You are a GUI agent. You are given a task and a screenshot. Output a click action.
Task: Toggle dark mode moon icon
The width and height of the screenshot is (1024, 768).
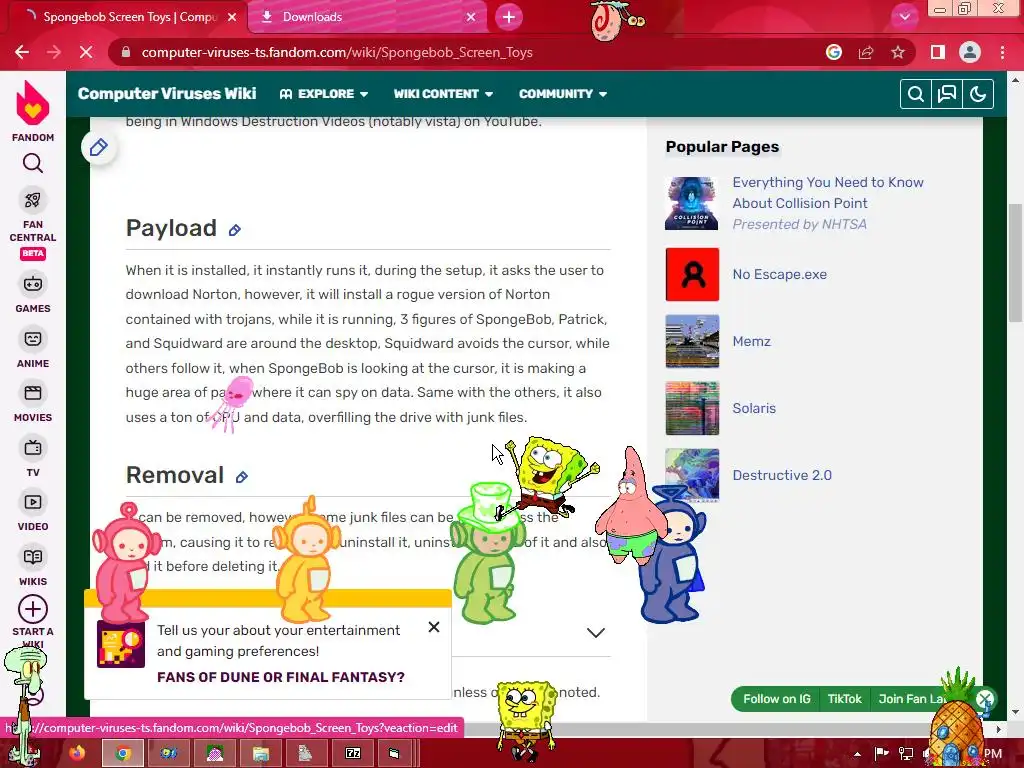pos(978,94)
